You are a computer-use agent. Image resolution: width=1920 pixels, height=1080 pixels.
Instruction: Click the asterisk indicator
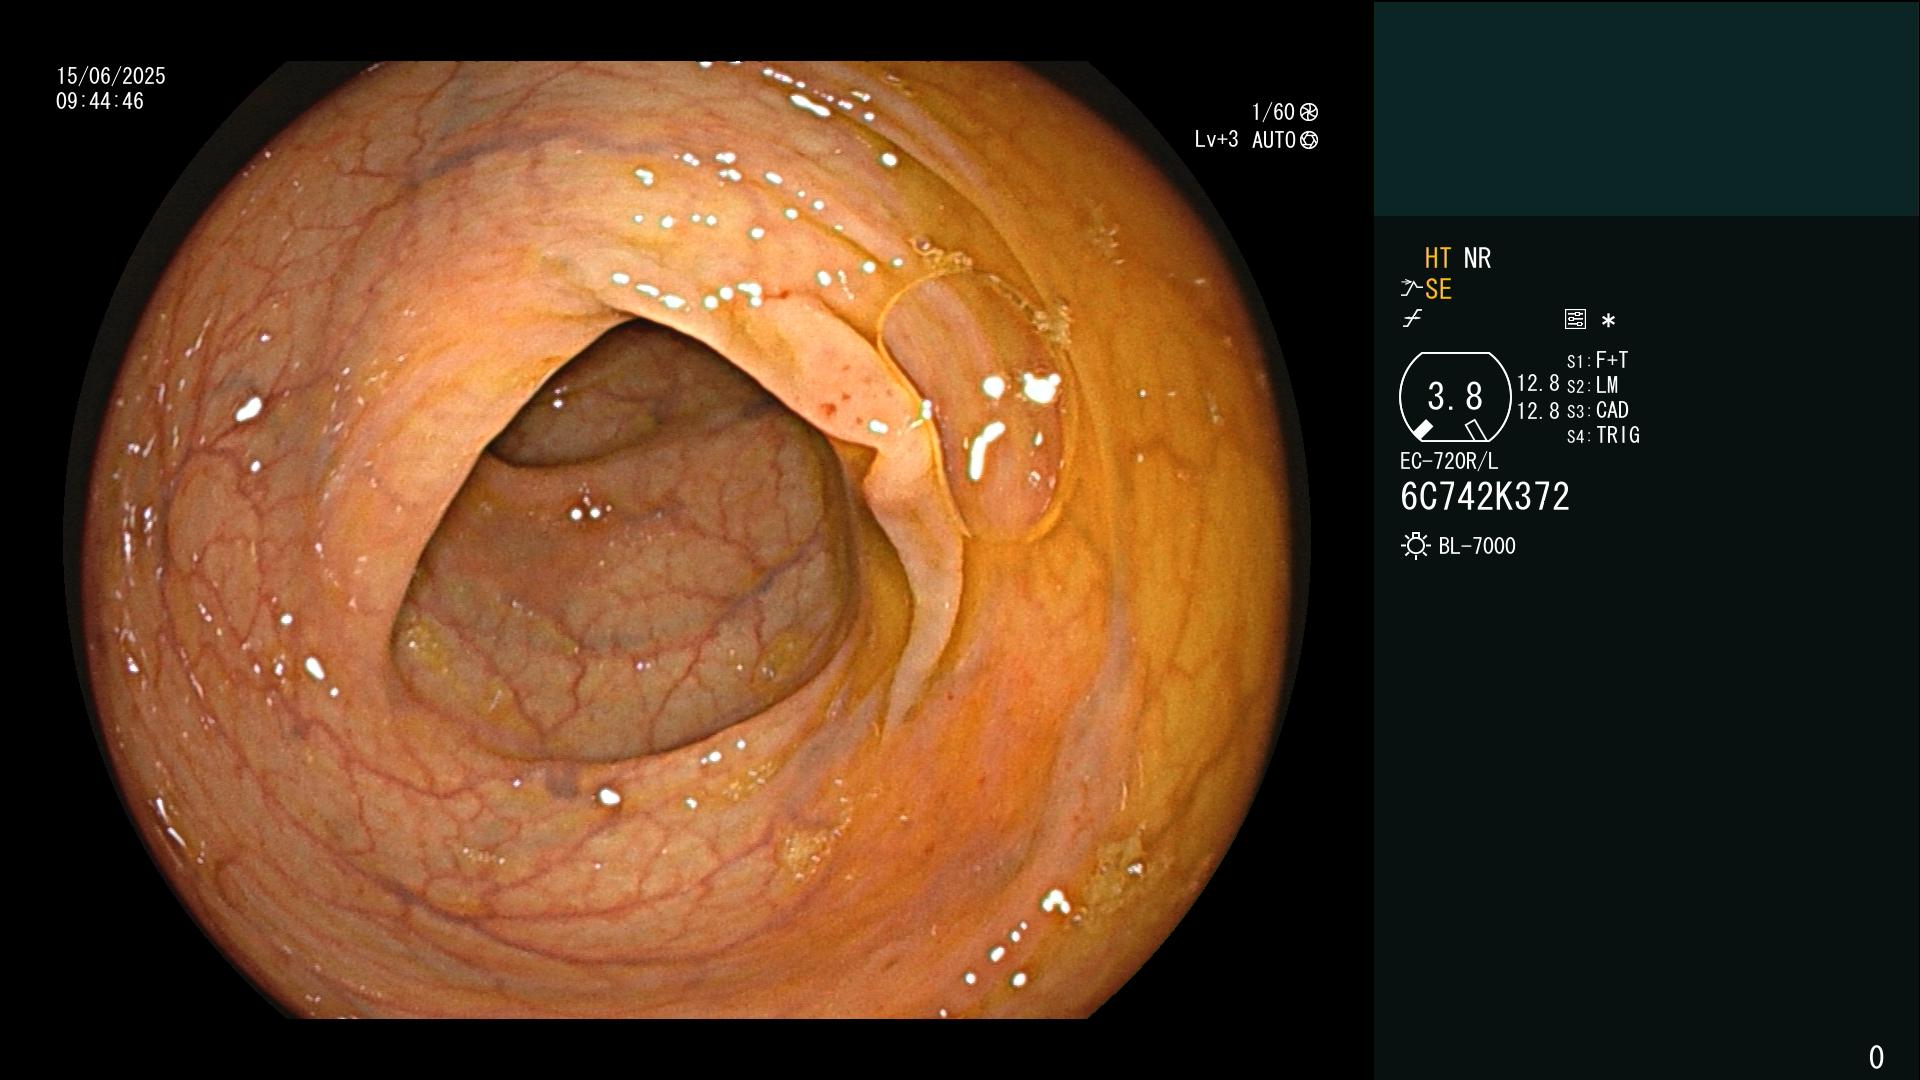(1608, 320)
